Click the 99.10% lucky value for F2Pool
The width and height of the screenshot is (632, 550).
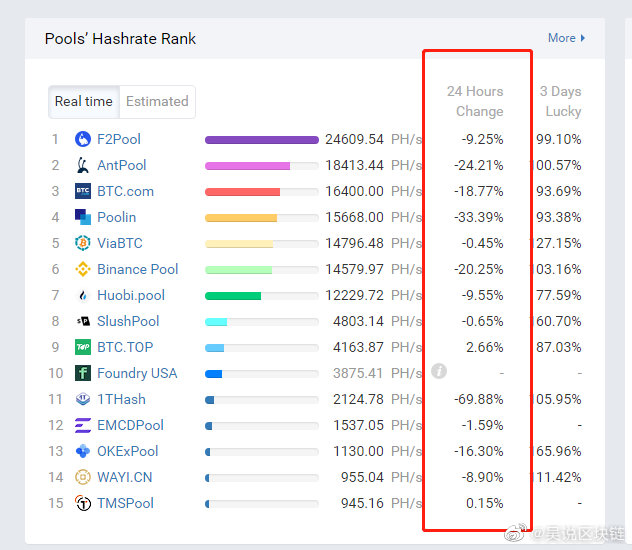(x=559, y=139)
